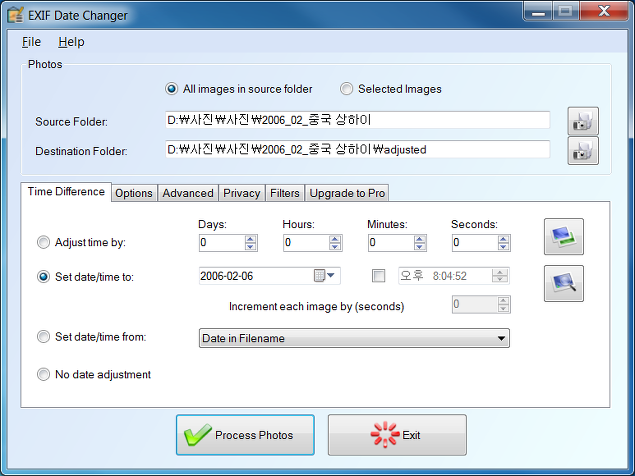
Task: Open the Upgrade to Pro tab
Action: 347,193
